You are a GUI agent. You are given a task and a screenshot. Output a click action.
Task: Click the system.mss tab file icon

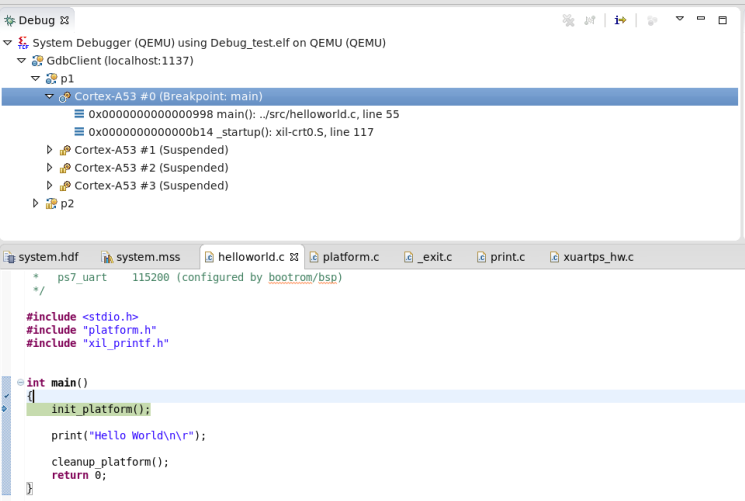(x=107, y=257)
